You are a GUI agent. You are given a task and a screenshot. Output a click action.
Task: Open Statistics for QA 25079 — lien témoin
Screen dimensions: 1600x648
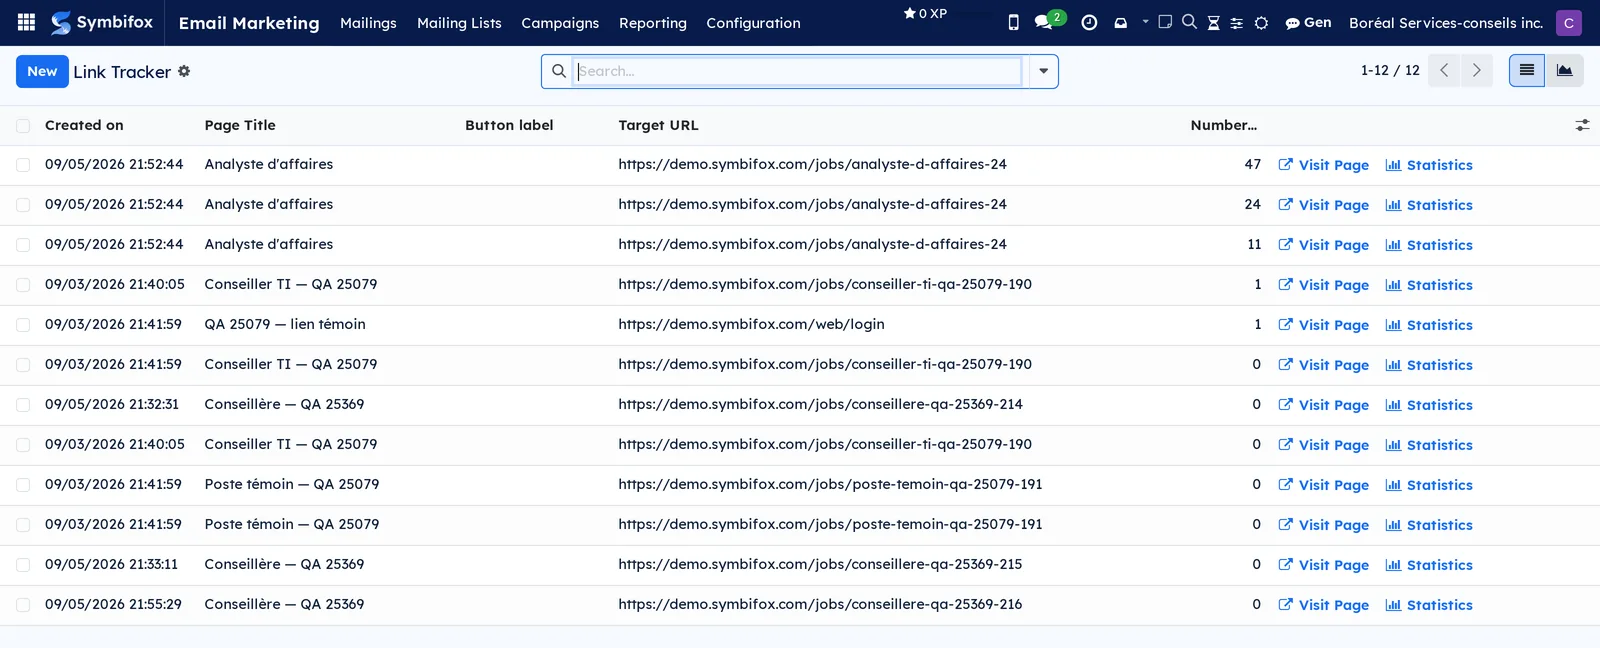[x=1429, y=325]
